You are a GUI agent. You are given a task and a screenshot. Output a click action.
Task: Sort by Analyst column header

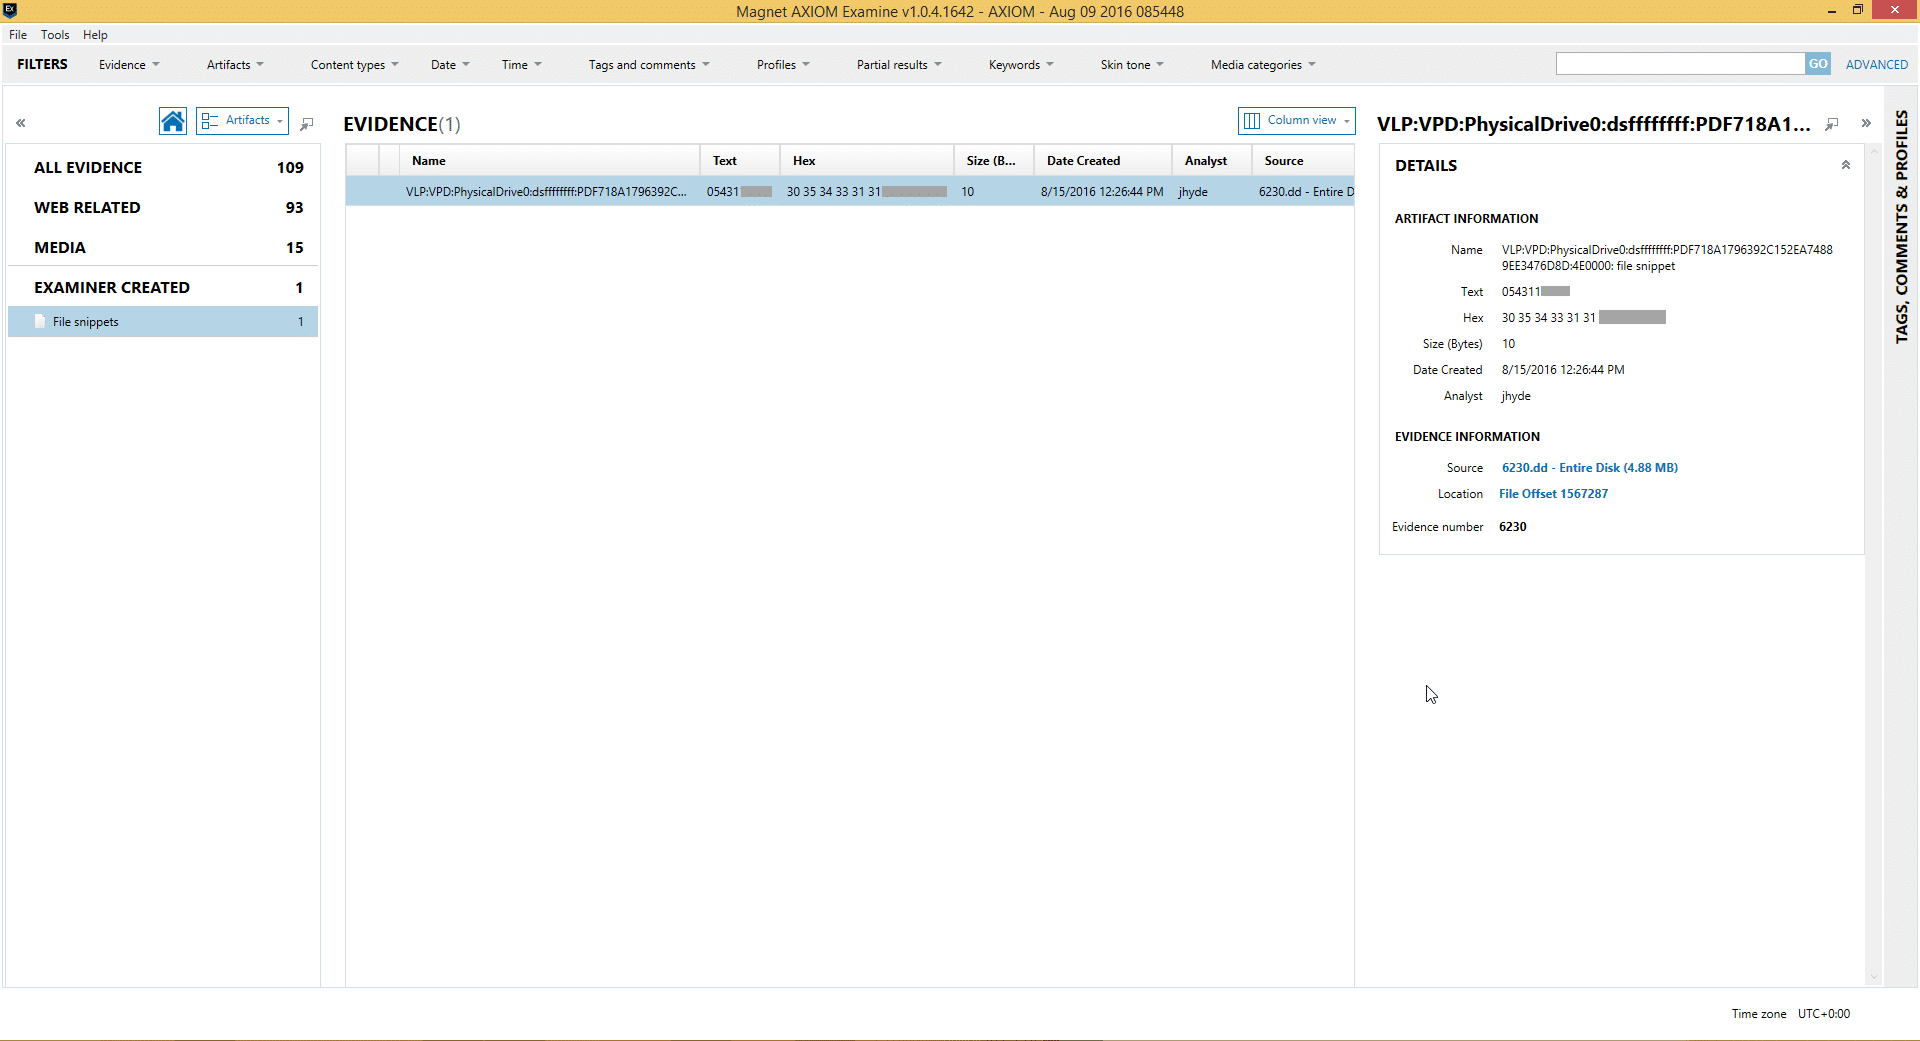click(x=1212, y=161)
